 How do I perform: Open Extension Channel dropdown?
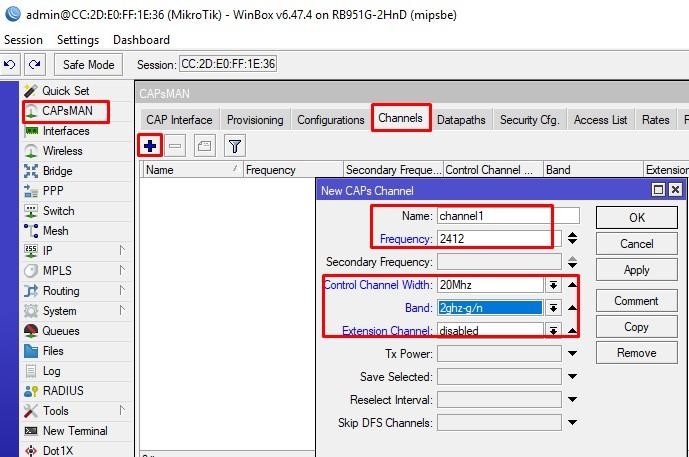coord(553,330)
